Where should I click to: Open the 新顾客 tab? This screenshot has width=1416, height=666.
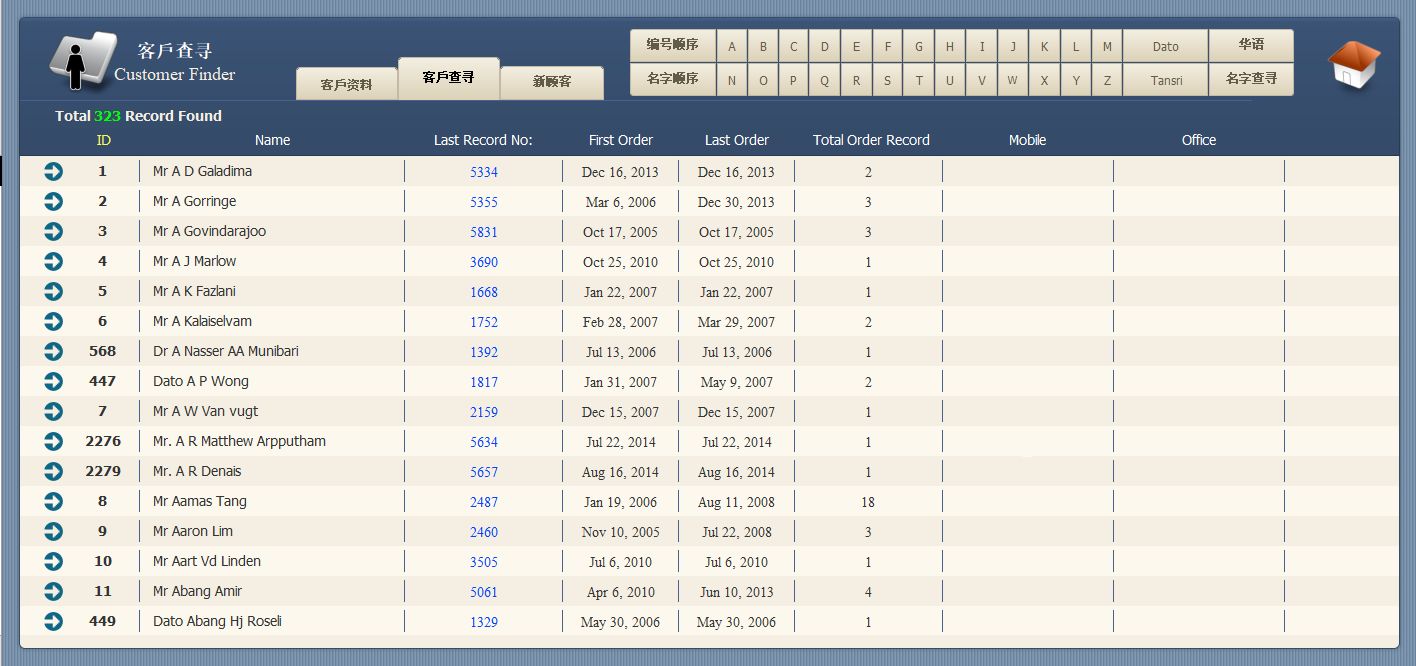pyautogui.click(x=551, y=83)
